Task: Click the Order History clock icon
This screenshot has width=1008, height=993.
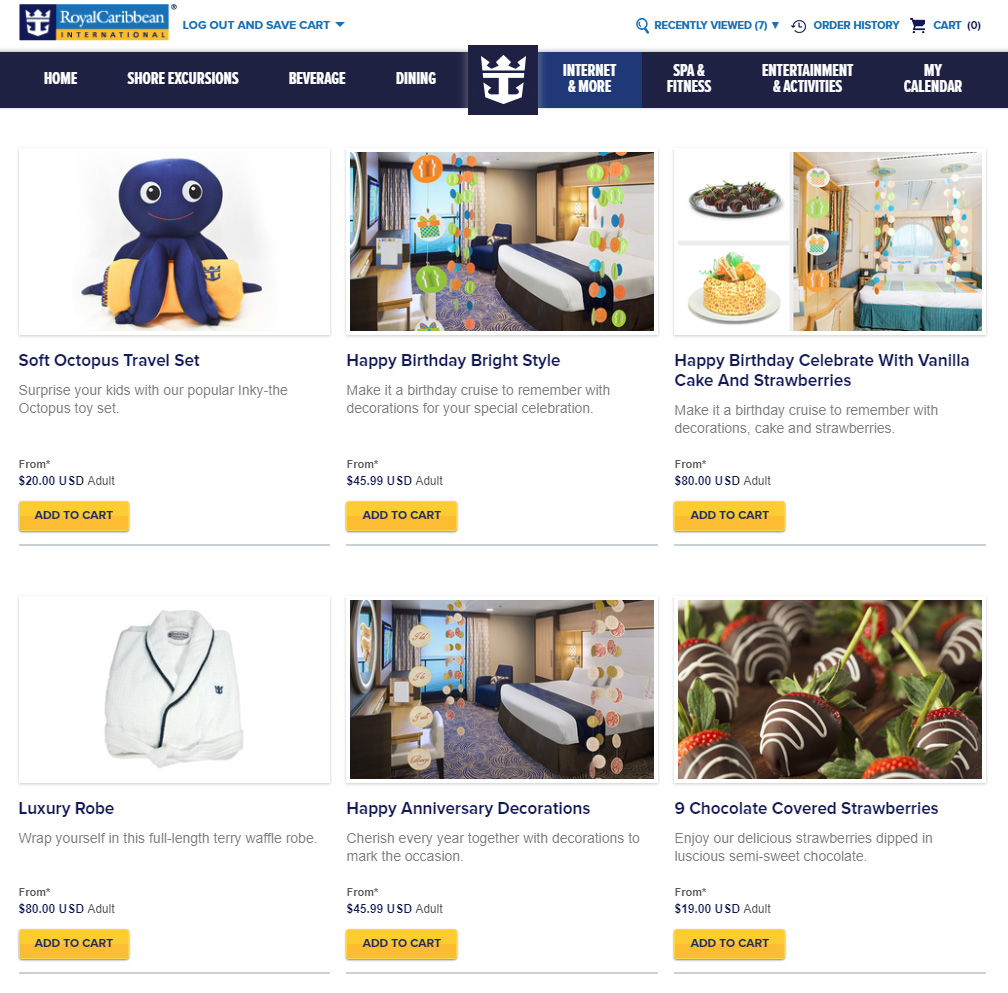Action: [x=798, y=26]
